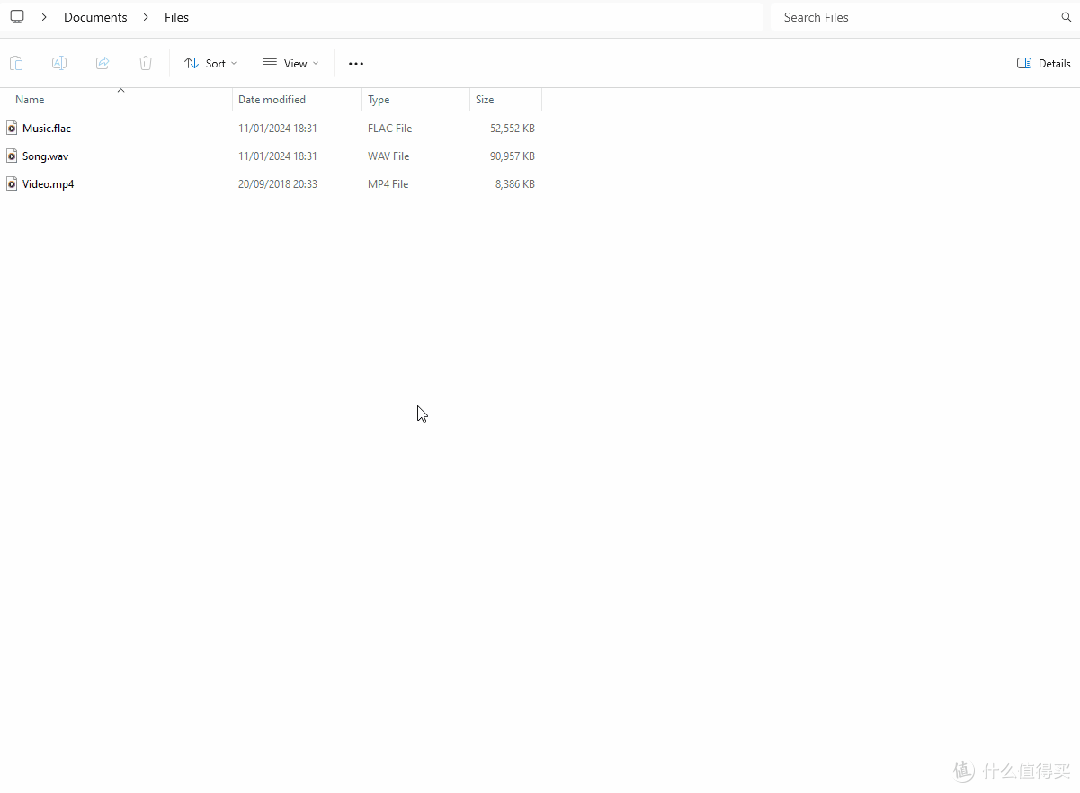The image size is (1080, 793).
Task: Navigate to the Documents breadcrumb
Action: [x=96, y=17]
